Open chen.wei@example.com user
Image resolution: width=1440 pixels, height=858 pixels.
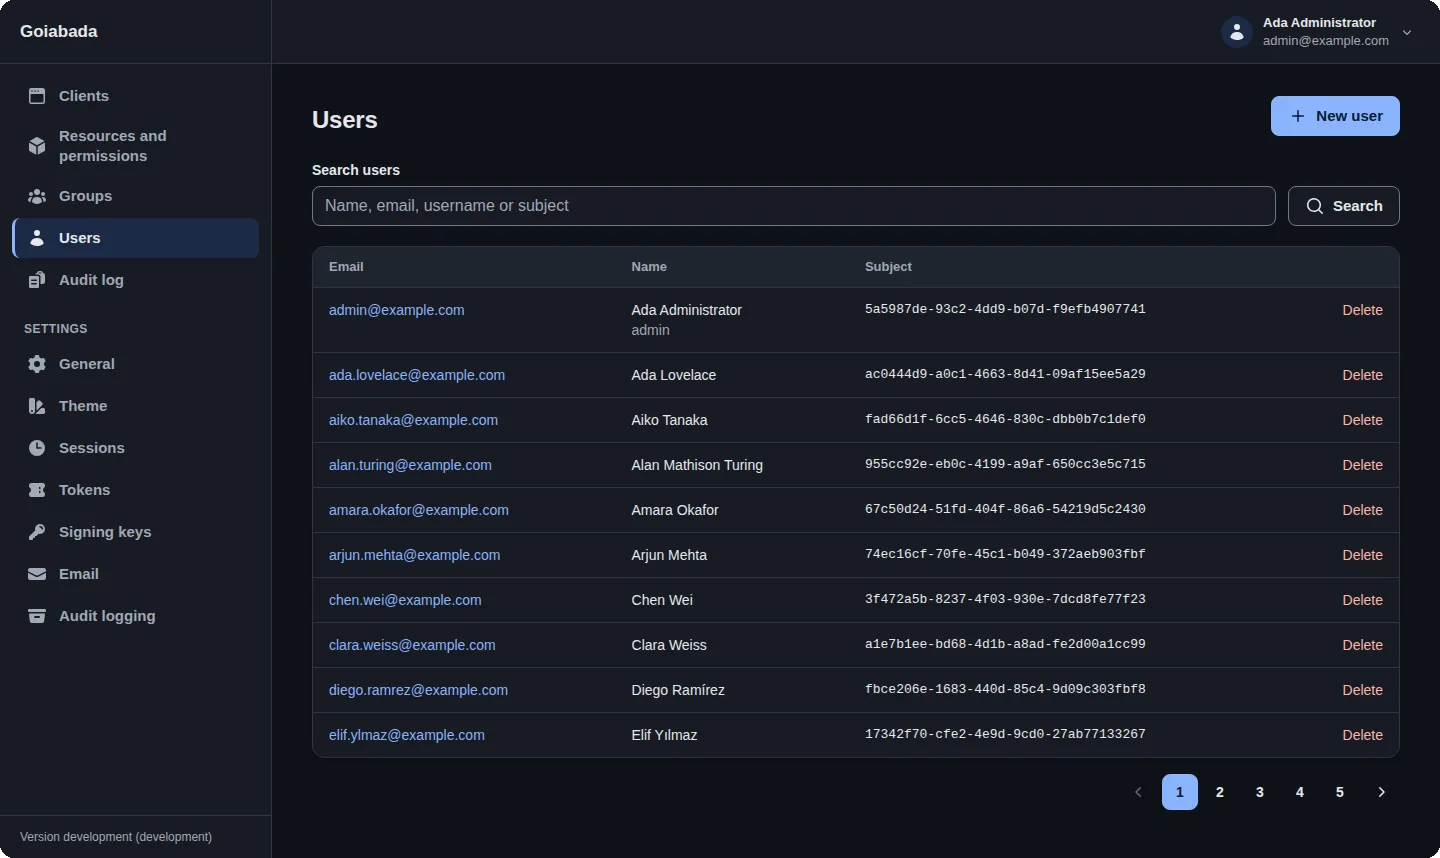pyautogui.click(x=405, y=600)
